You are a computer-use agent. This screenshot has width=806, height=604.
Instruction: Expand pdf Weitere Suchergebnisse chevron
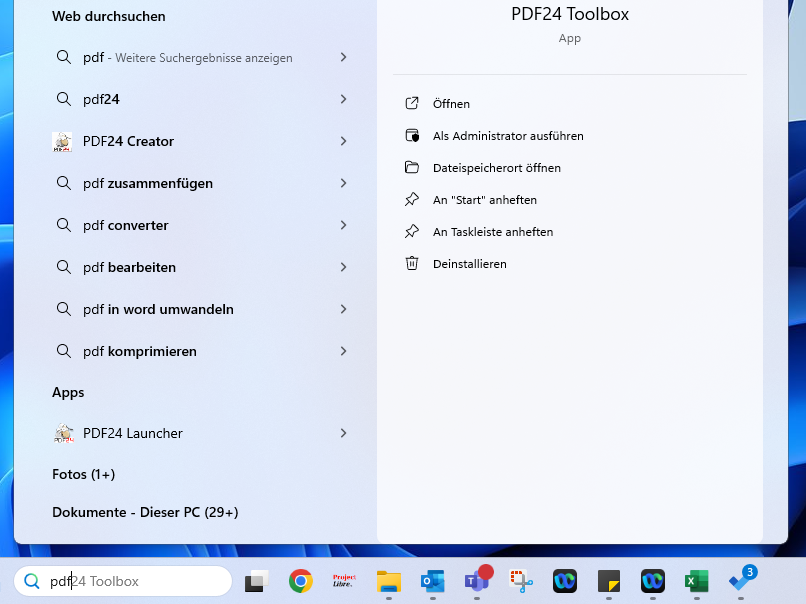click(343, 57)
